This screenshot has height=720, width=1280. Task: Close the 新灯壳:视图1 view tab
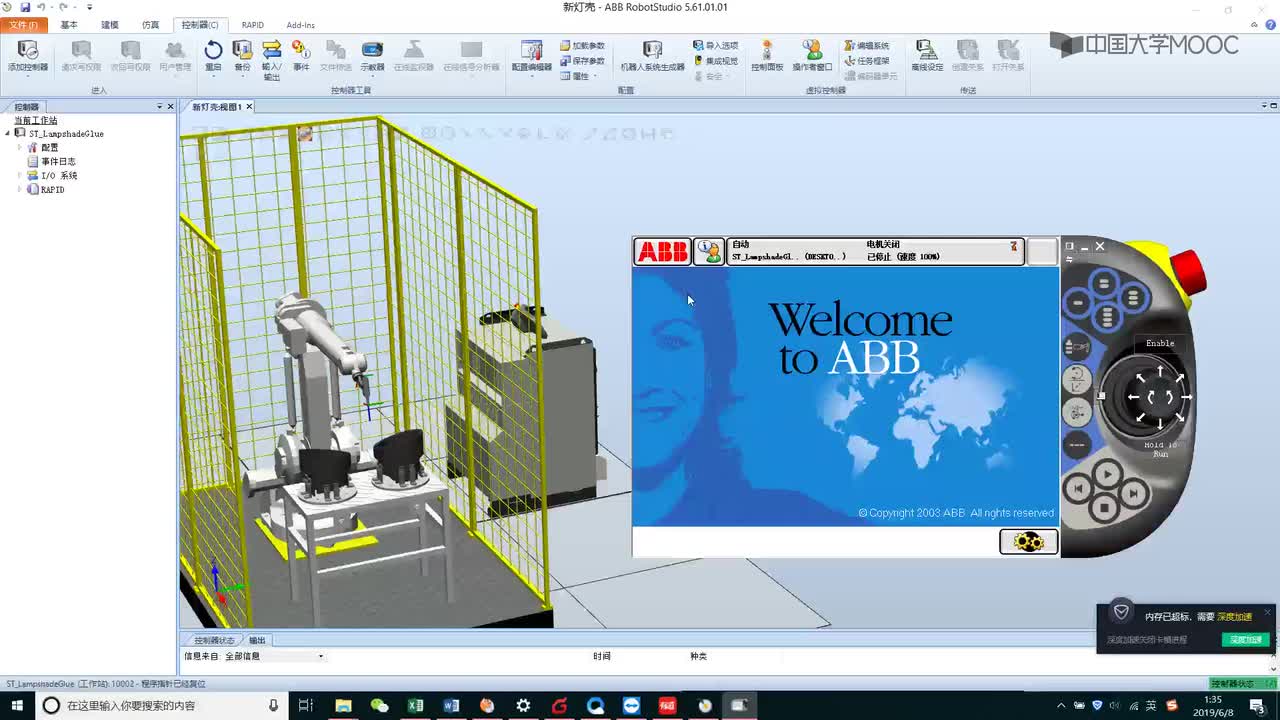(249, 106)
